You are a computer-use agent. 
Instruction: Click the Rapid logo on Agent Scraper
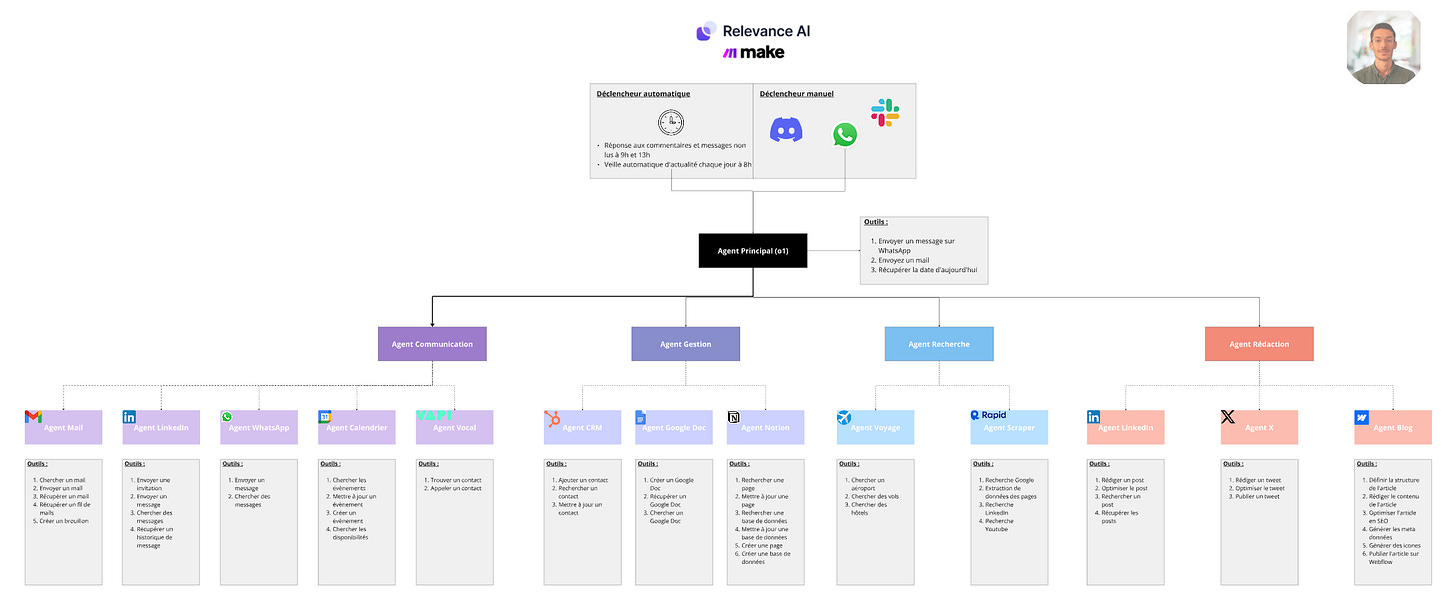coord(988,415)
